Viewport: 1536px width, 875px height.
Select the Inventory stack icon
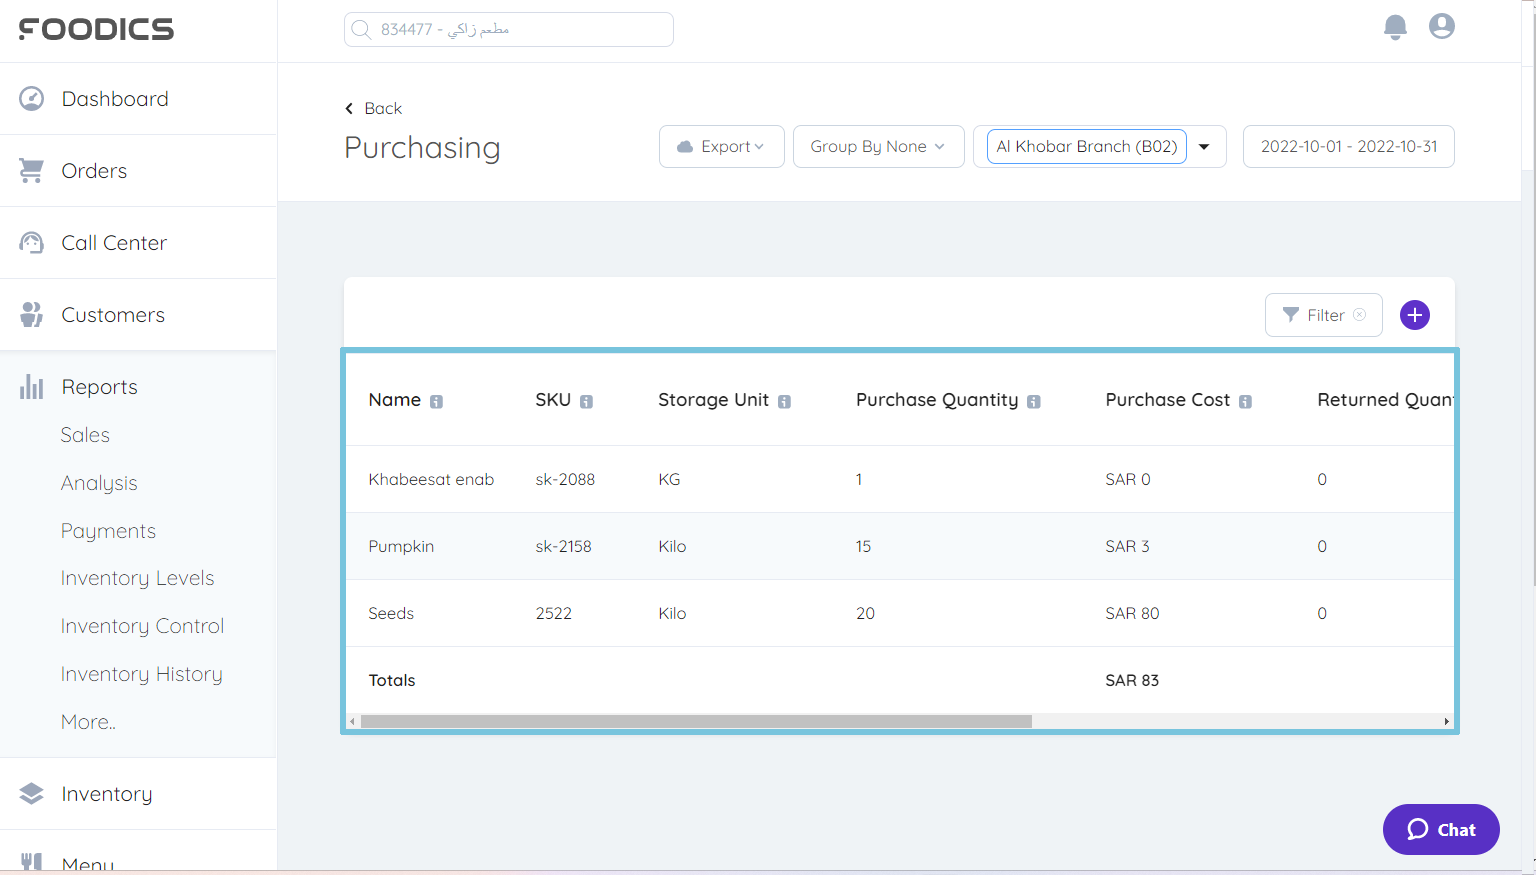tap(31, 793)
